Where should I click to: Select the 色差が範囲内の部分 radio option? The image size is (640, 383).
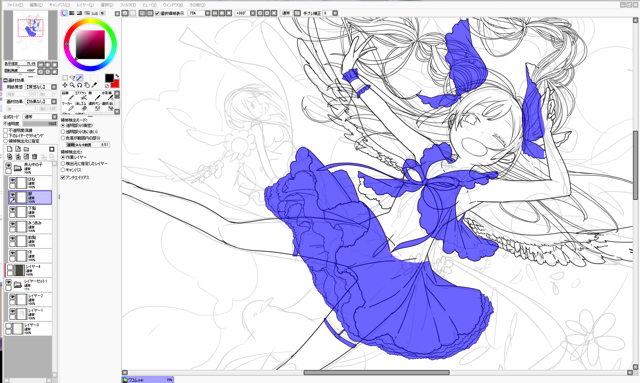[x=63, y=138]
